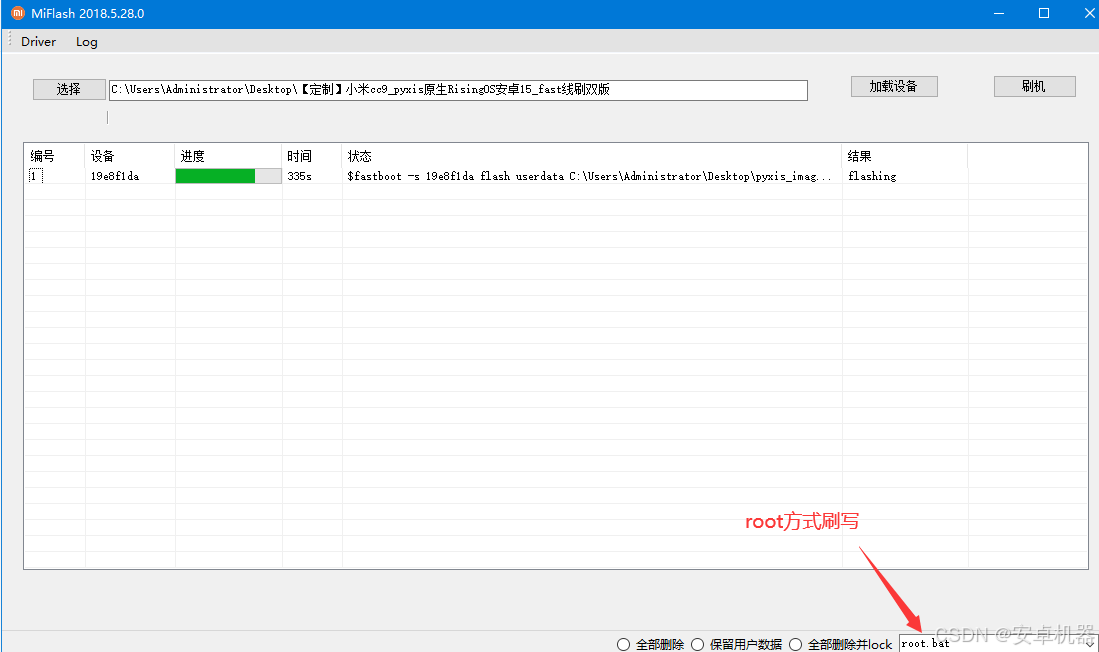
Task: Select row number 1 cell
Action: [35, 176]
